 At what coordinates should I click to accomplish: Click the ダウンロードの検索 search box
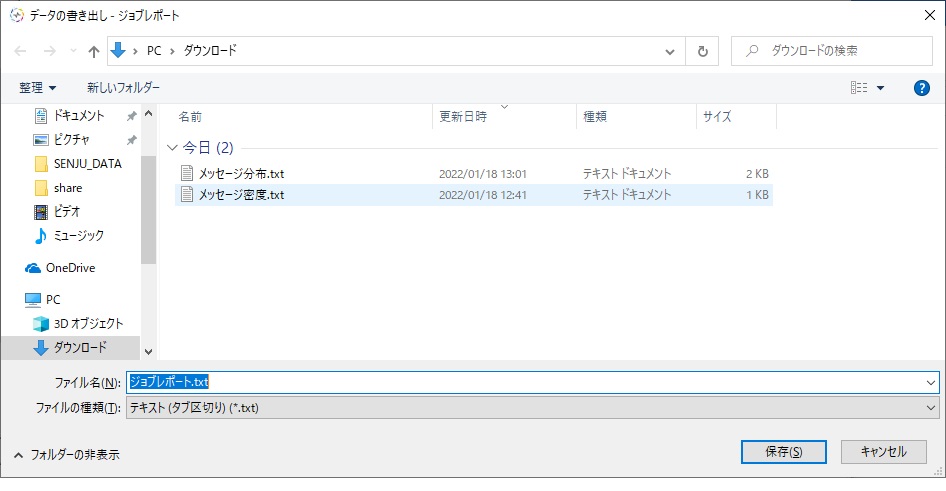pyautogui.click(x=831, y=51)
